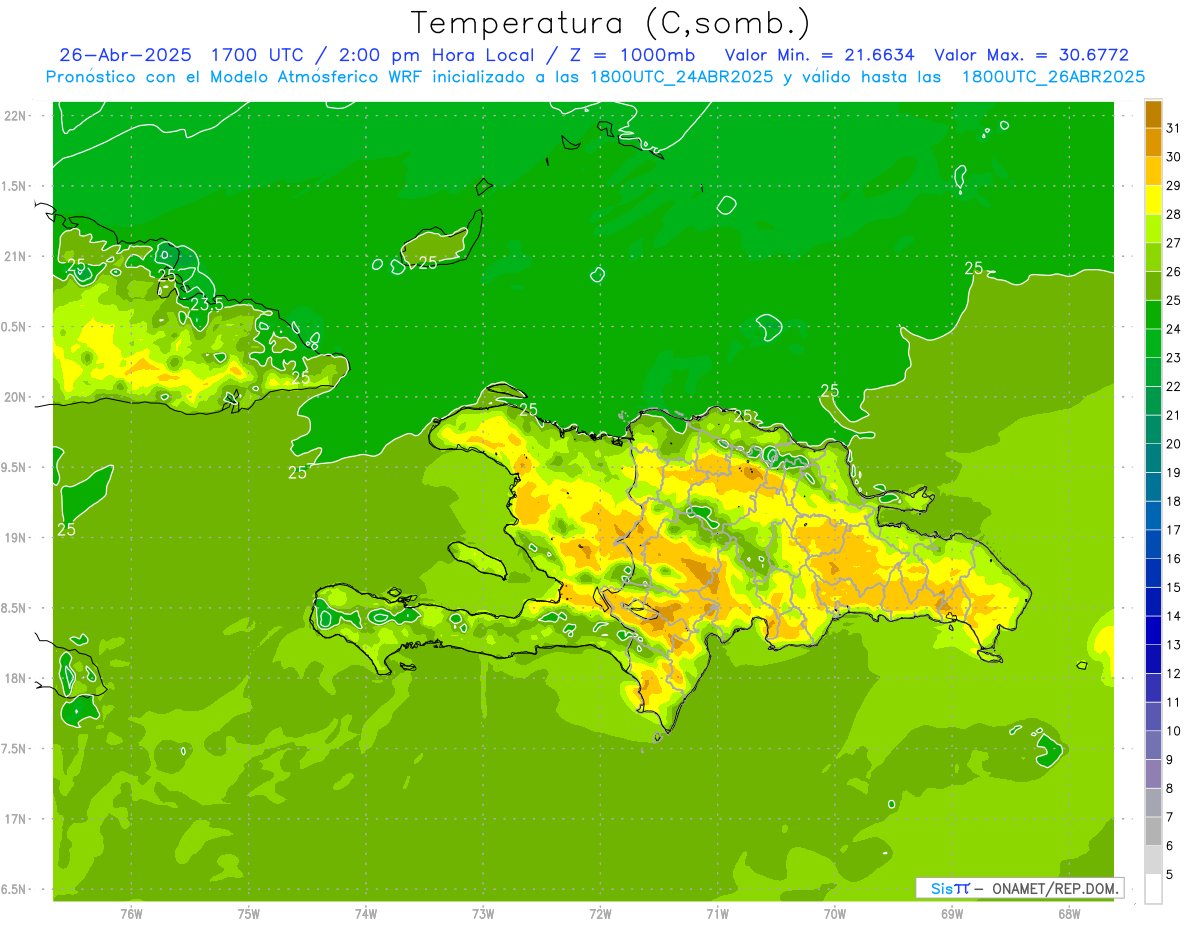Click the '70W' longitude axis label
Image resolution: width=1200 pixels, height=927 pixels.
pyautogui.click(x=835, y=913)
